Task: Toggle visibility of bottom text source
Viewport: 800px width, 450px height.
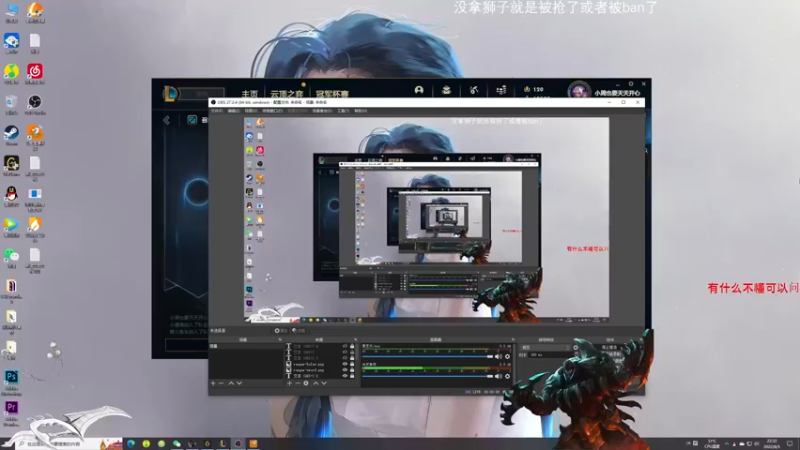Action: pyautogui.click(x=345, y=376)
